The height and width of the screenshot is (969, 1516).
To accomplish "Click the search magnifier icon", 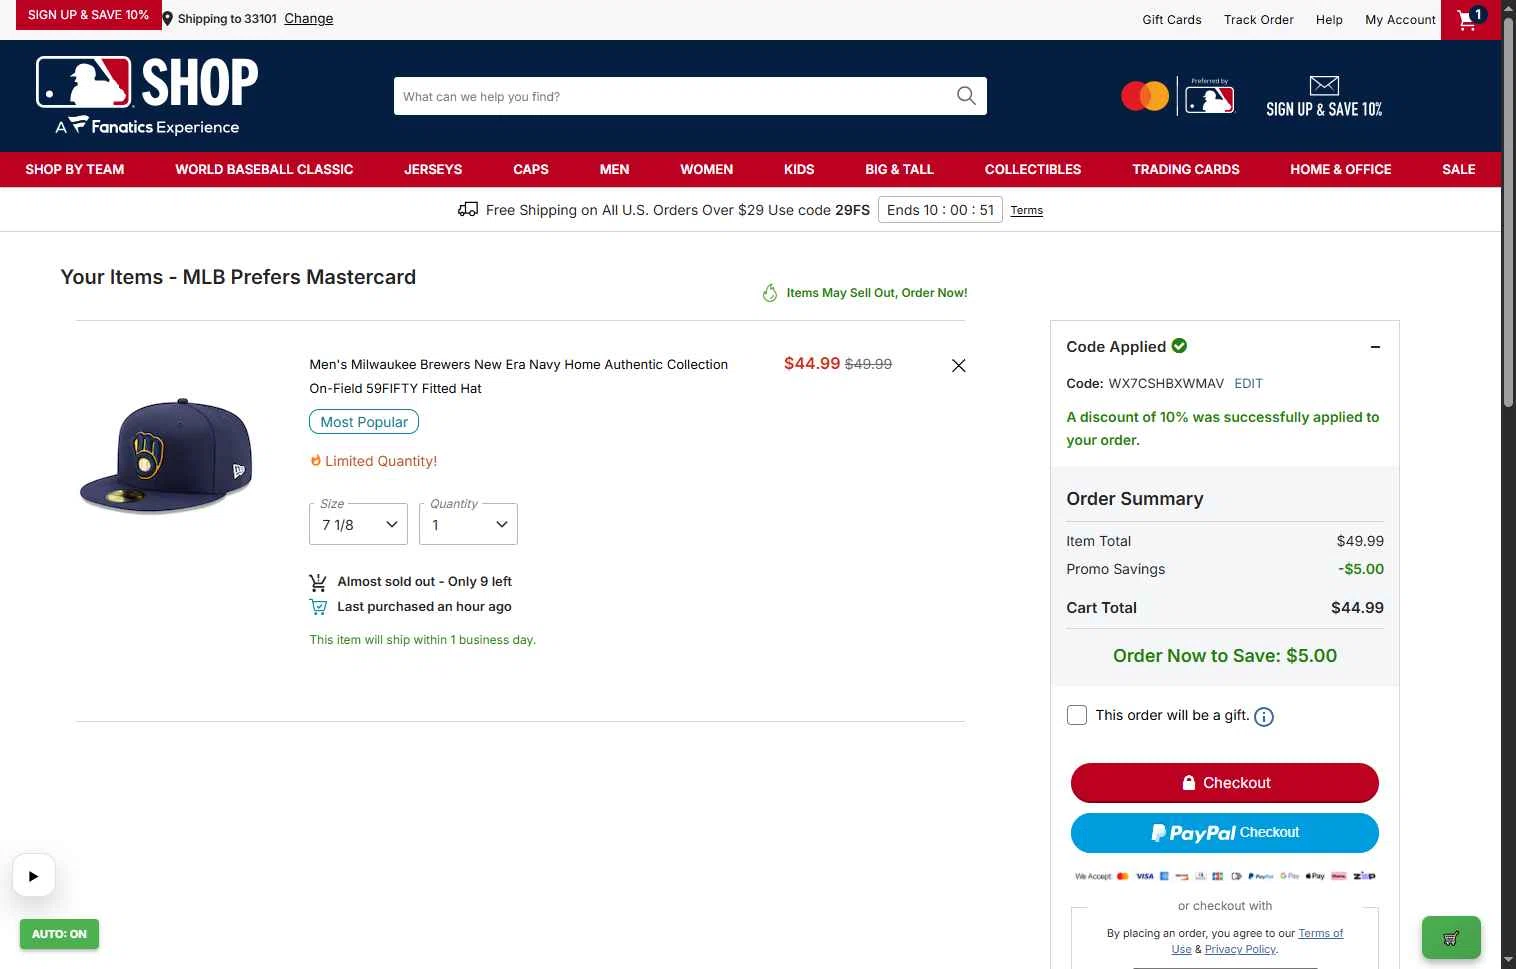I will [966, 96].
